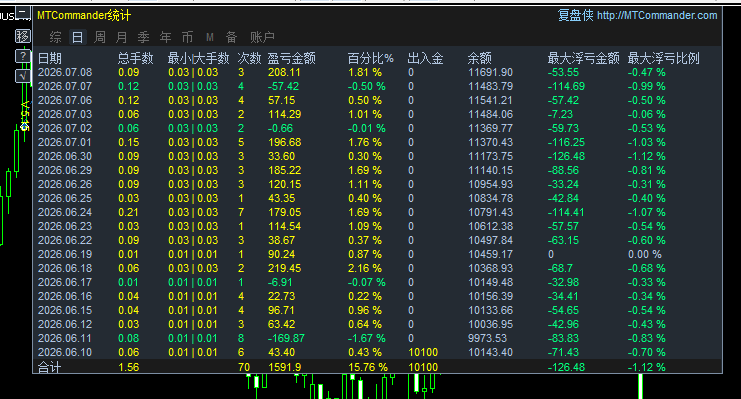
Task: Switch to the 月 monthly tab
Action: [x=121, y=37]
